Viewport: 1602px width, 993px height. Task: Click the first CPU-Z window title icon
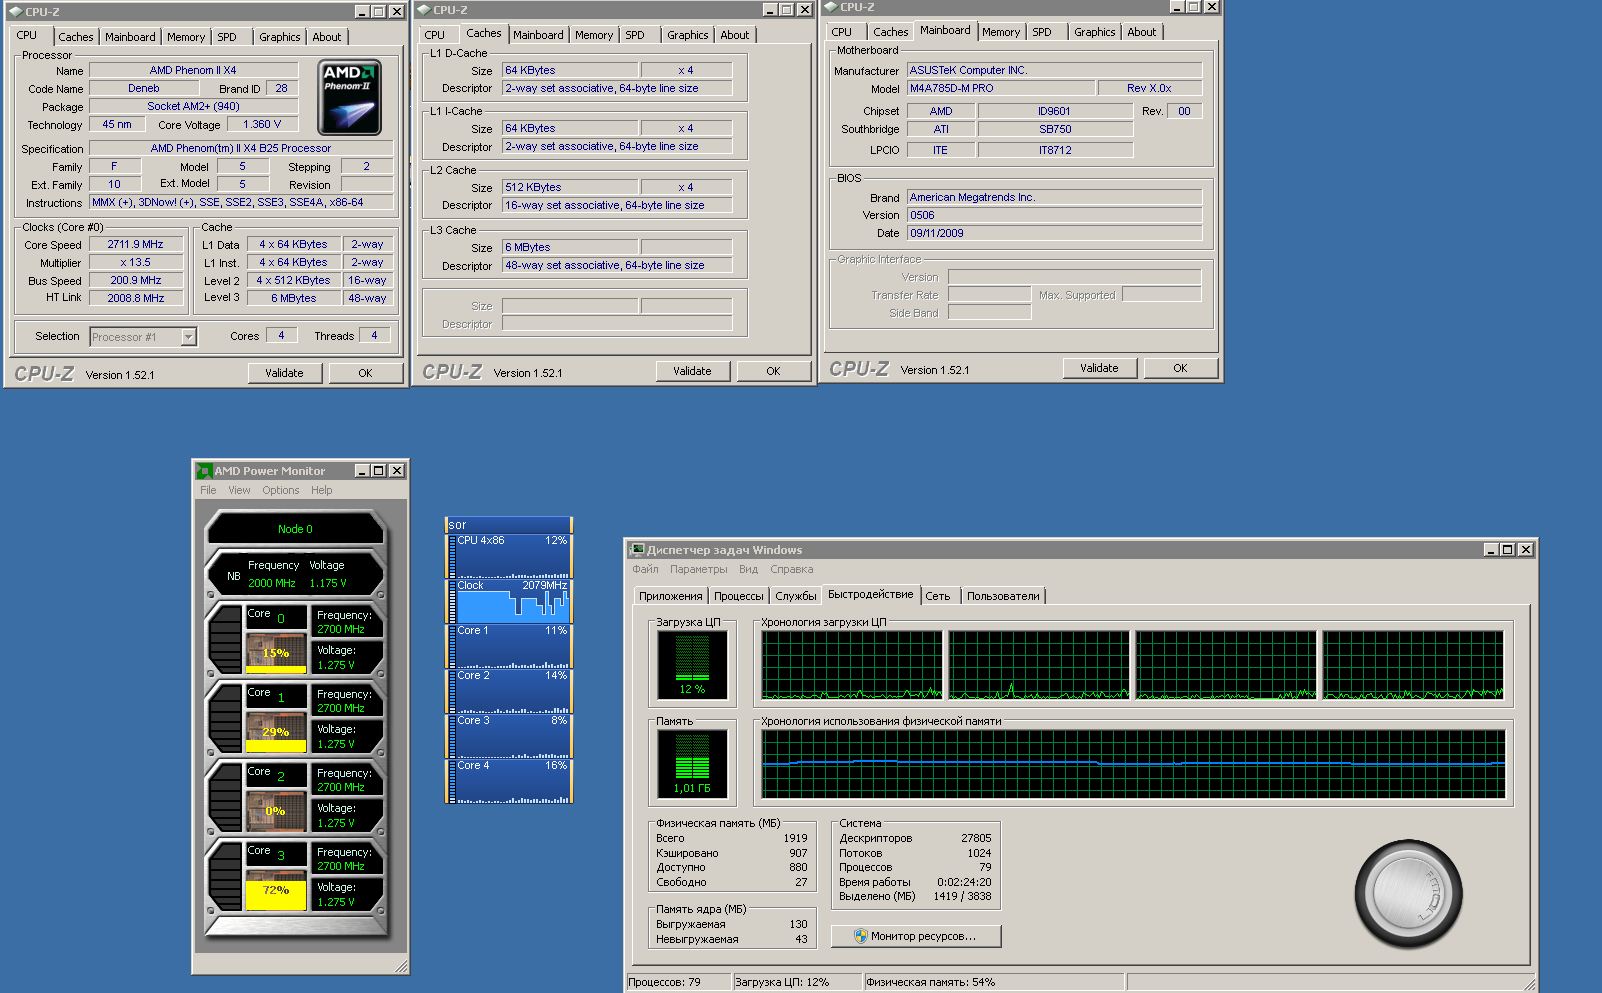pos(16,12)
